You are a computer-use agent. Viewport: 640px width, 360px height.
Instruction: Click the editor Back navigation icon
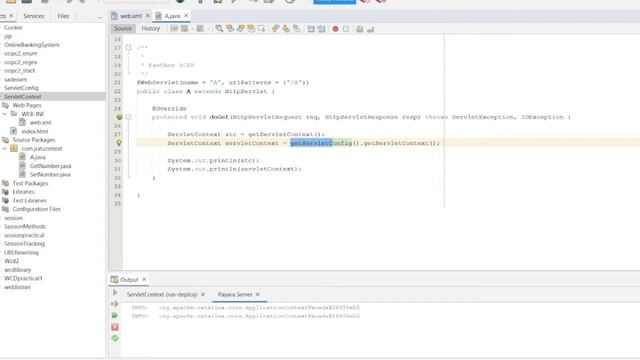click(x=185, y=29)
